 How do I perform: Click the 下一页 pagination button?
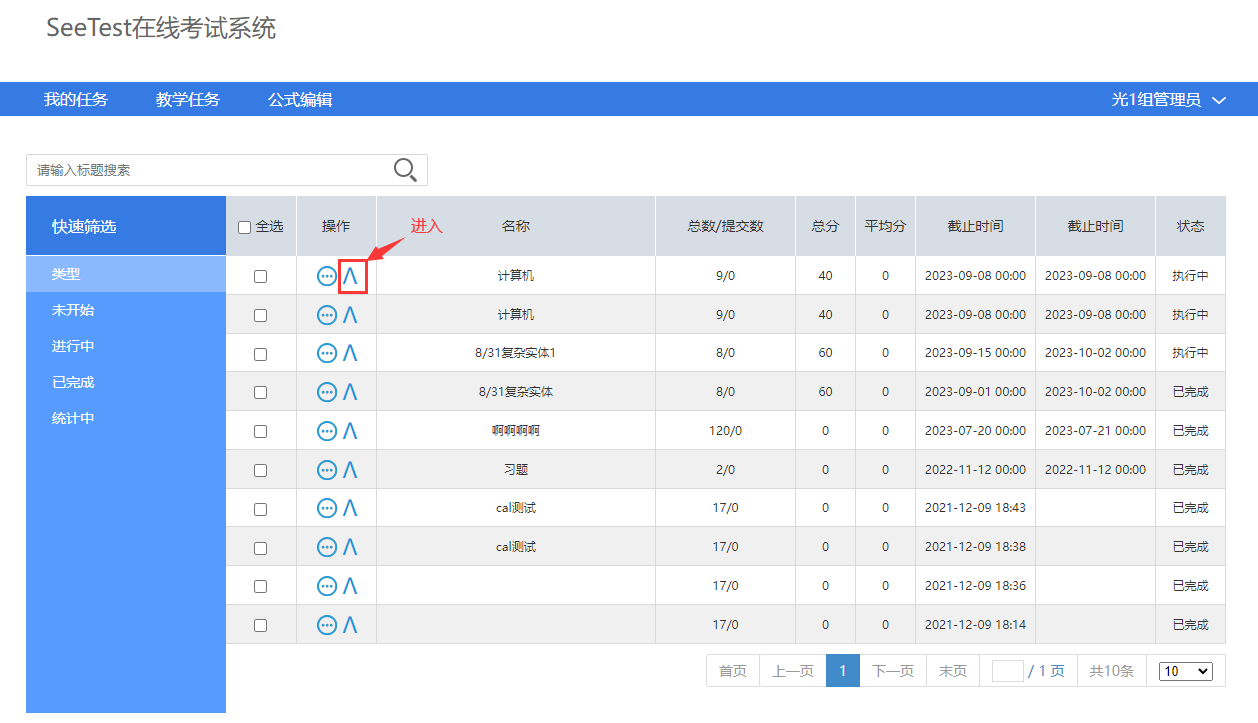click(x=893, y=671)
